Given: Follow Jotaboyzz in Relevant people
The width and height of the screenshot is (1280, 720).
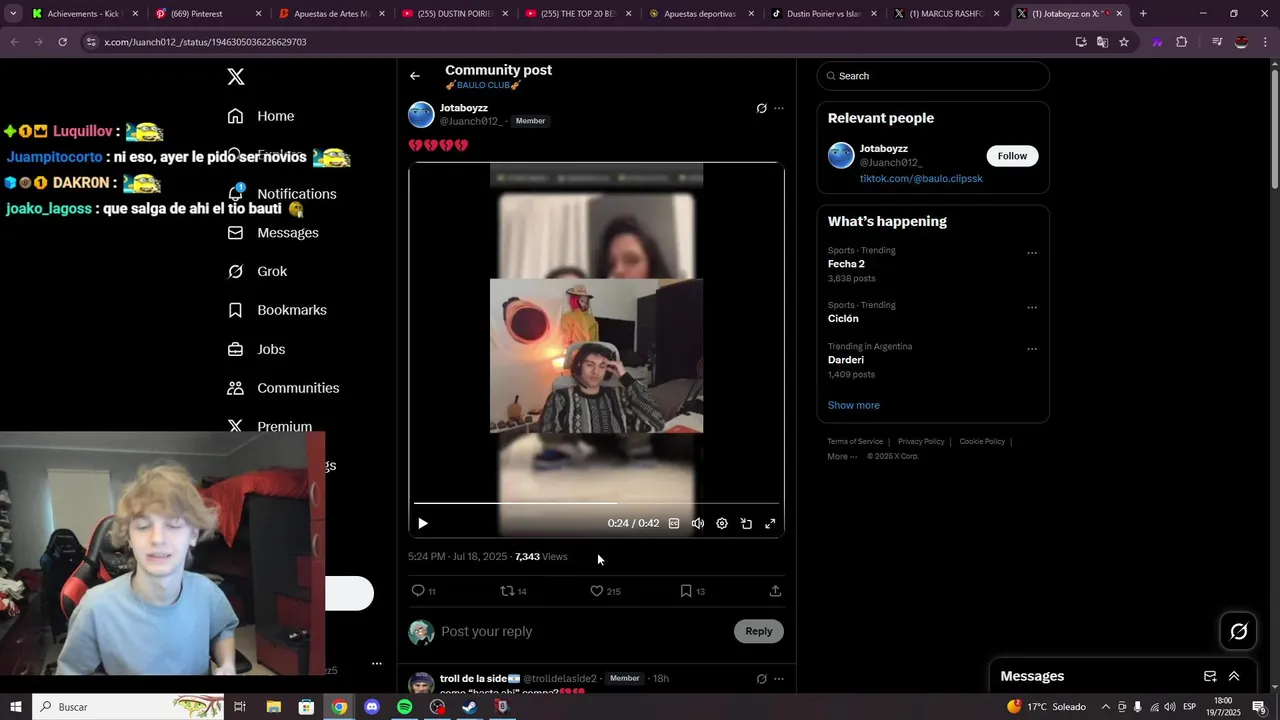Looking at the screenshot, I should click(x=1012, y=156).
